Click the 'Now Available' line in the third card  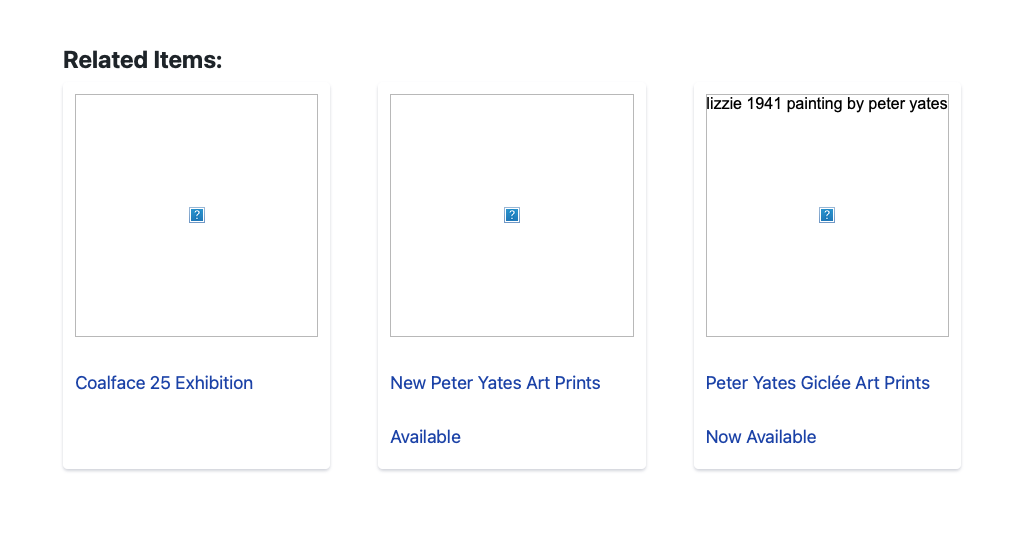coord(761,437)
